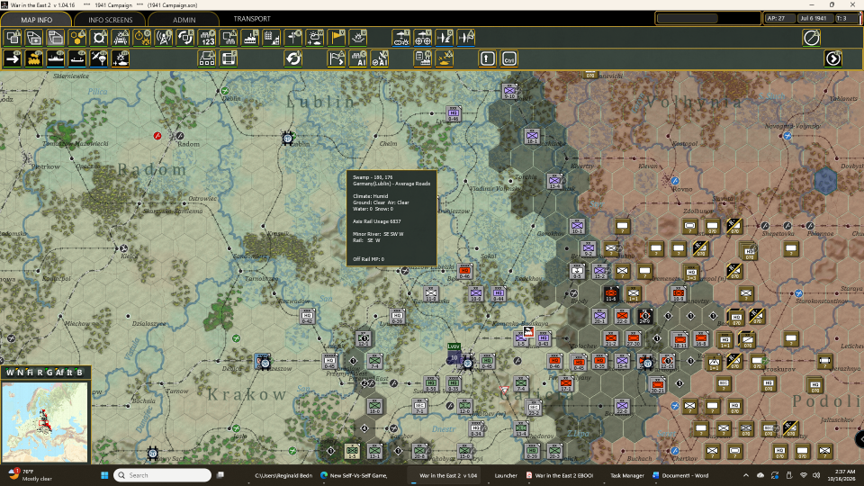Jump map via the Europe minimap thumbnail
Viewport: 864px width, 486px height.
pyautogui.click(x=45, y=422)
